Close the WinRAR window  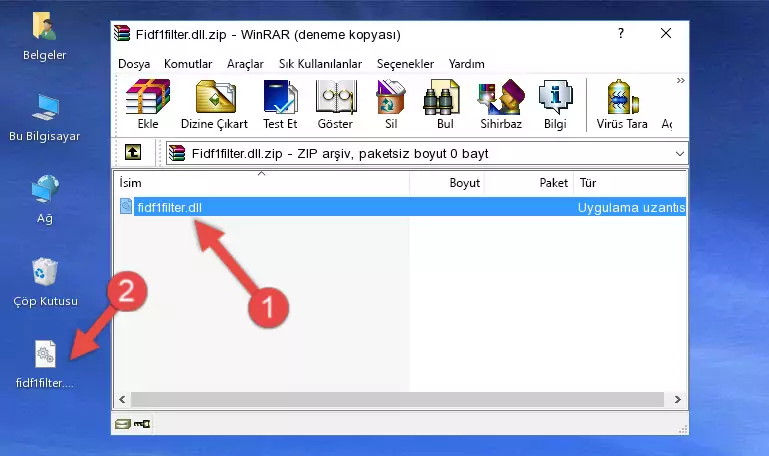[666, 33]
